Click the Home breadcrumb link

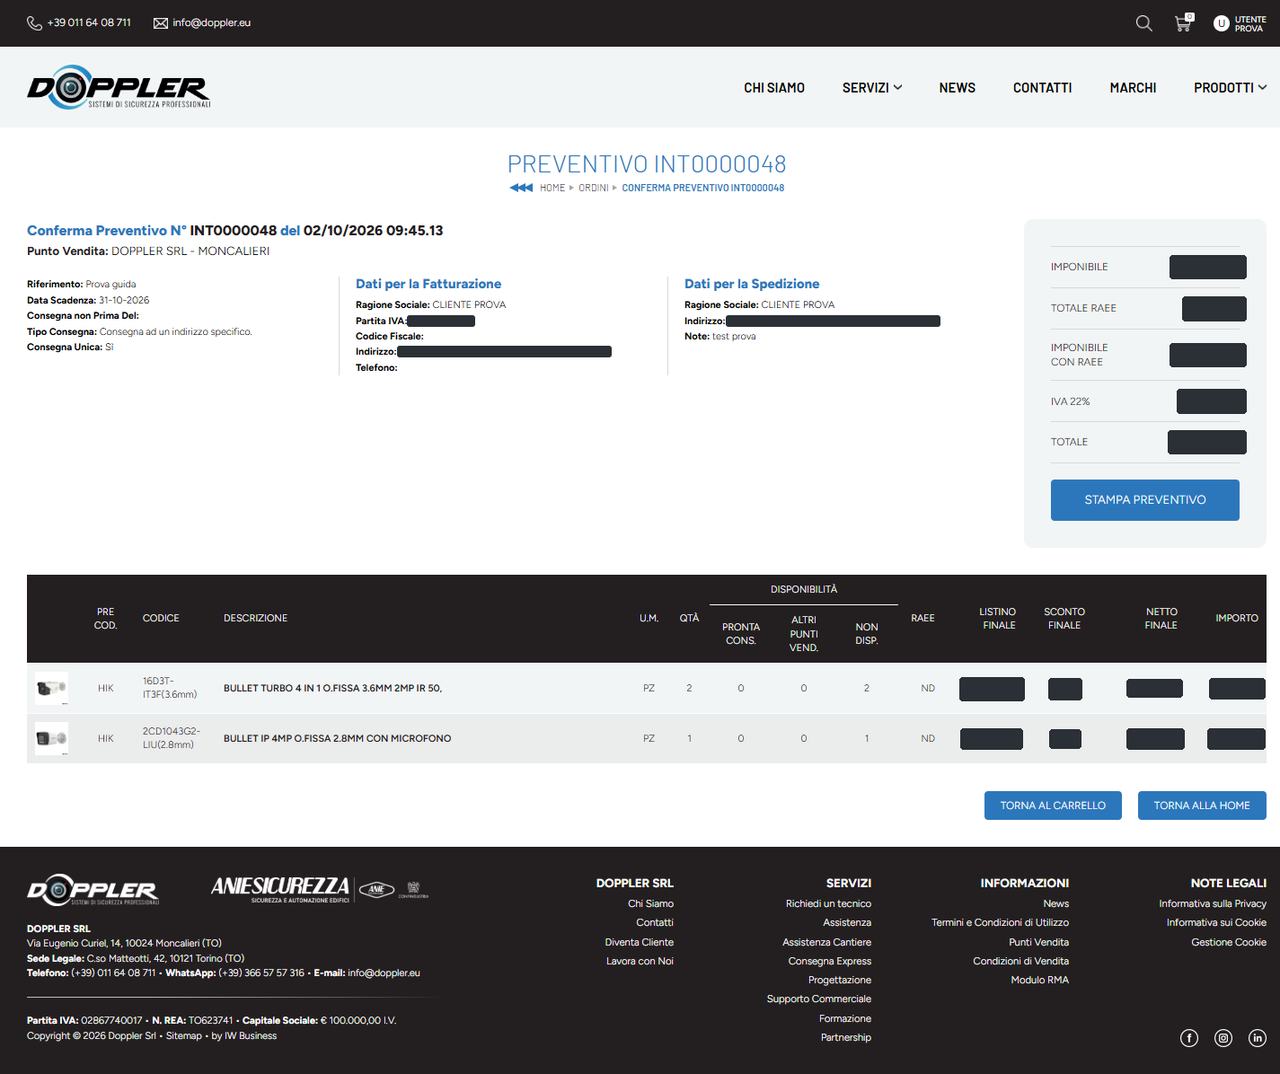pyautogui.click(x=552, y=188)
